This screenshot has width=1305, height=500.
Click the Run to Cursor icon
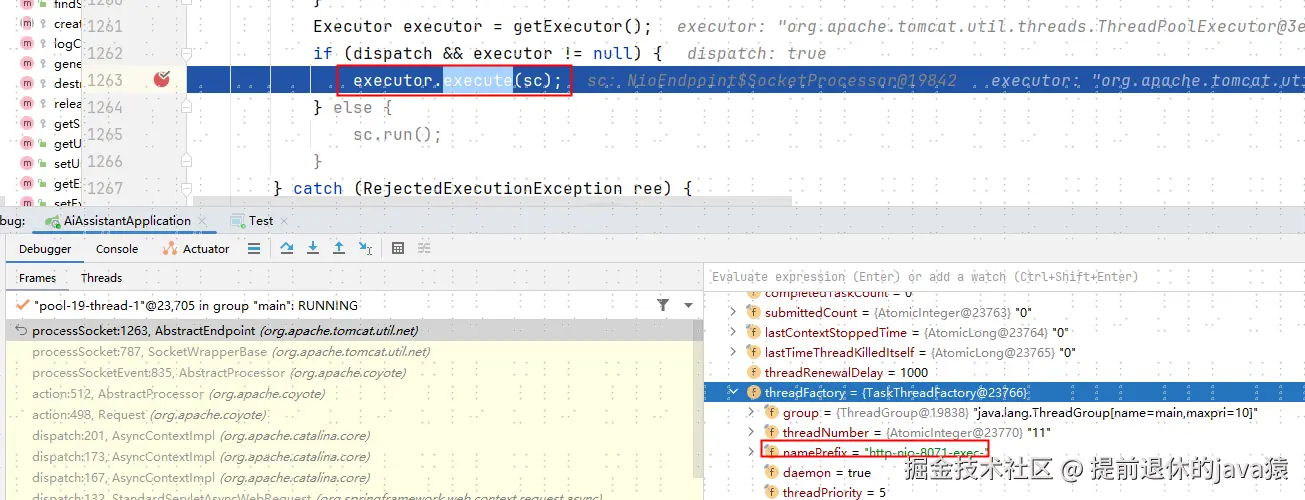coord(366,248)
